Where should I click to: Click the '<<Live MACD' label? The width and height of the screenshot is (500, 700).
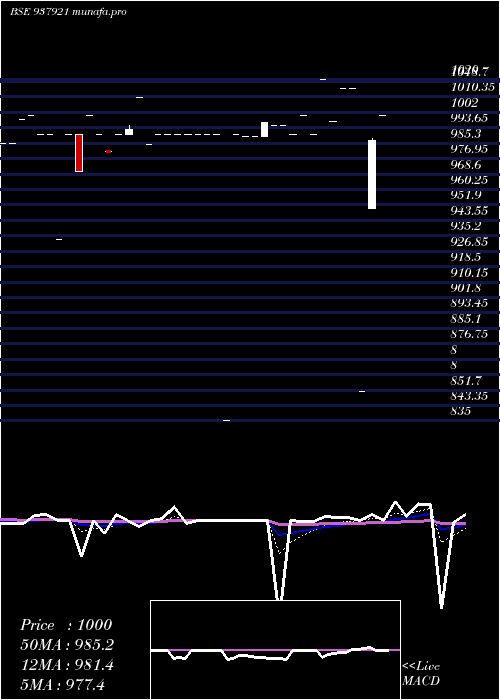click(x=421, y=673)
